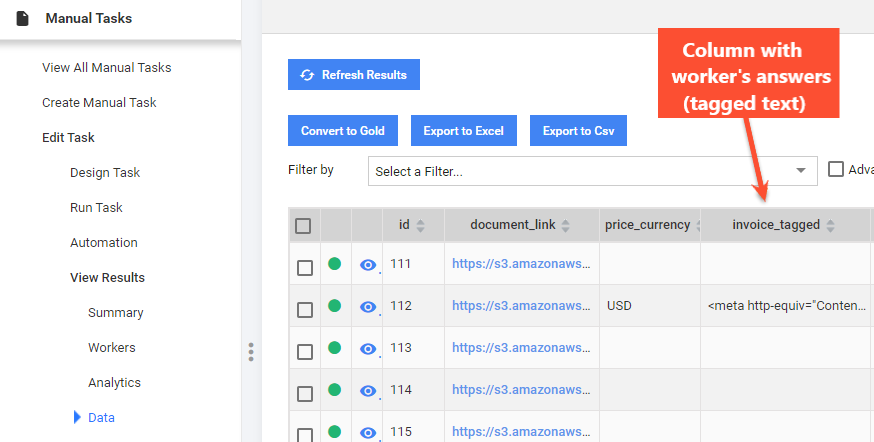874x442 pixels.
Task: Click the green status dot in row 113
Action: pos(334,348)
